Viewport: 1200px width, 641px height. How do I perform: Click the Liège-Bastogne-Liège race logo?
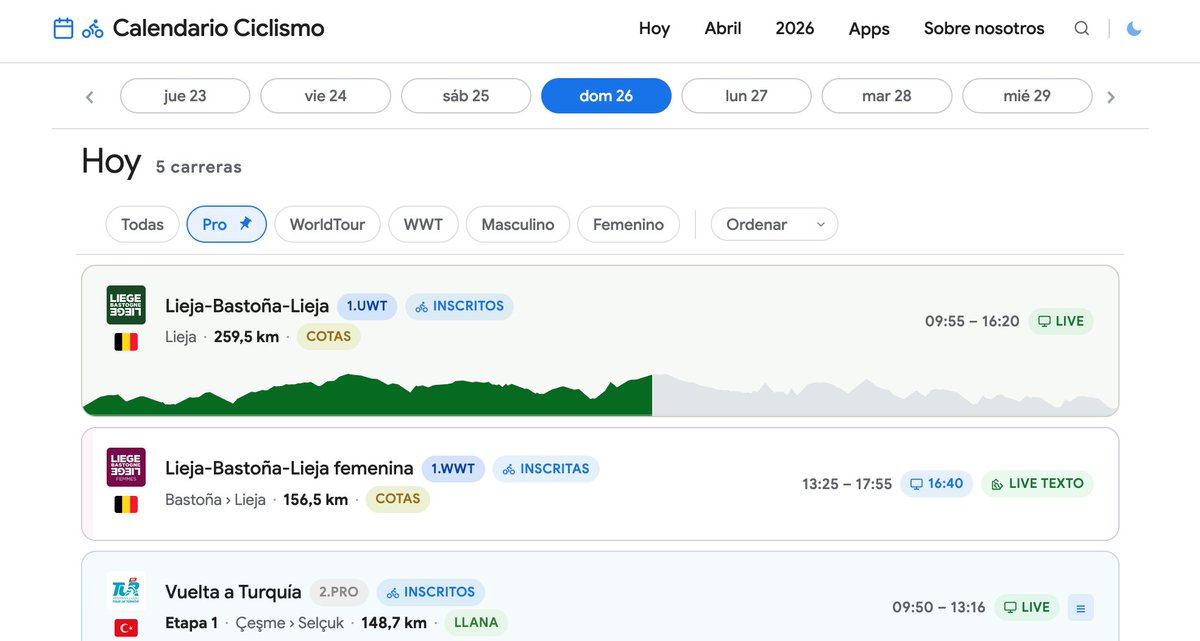tap(126, 305)
